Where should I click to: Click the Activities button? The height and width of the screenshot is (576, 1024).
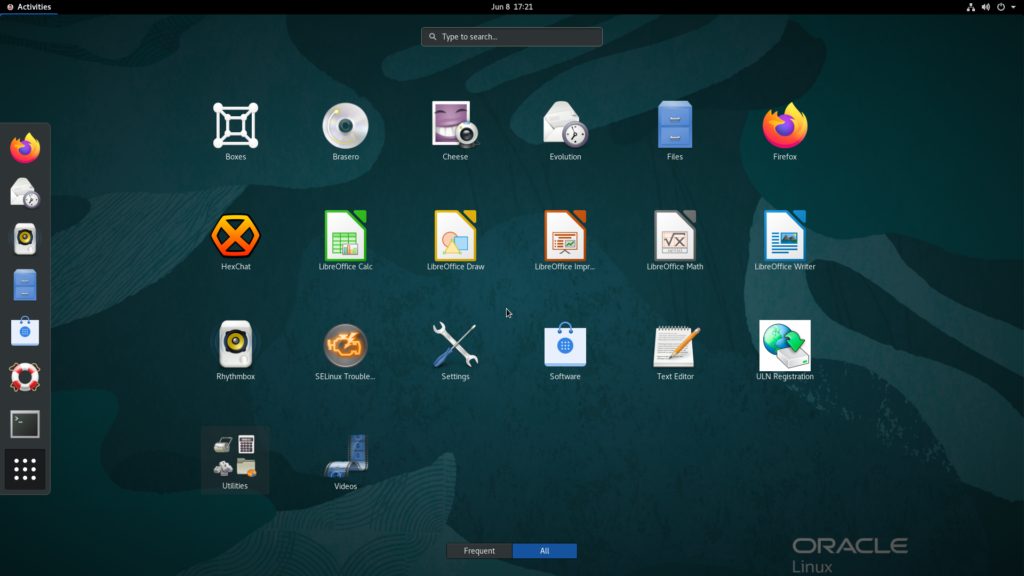28,7
